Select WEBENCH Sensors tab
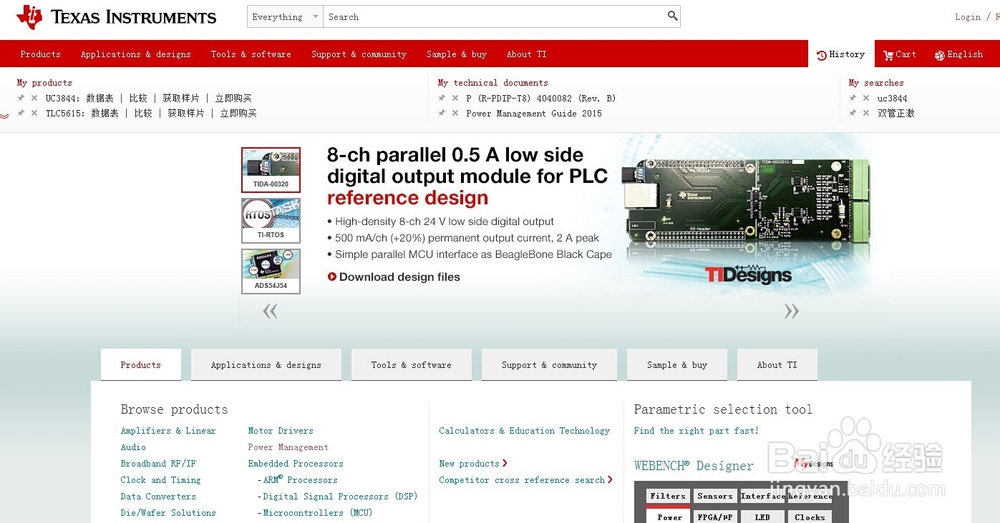1000x523 pixels. [715, 496]
